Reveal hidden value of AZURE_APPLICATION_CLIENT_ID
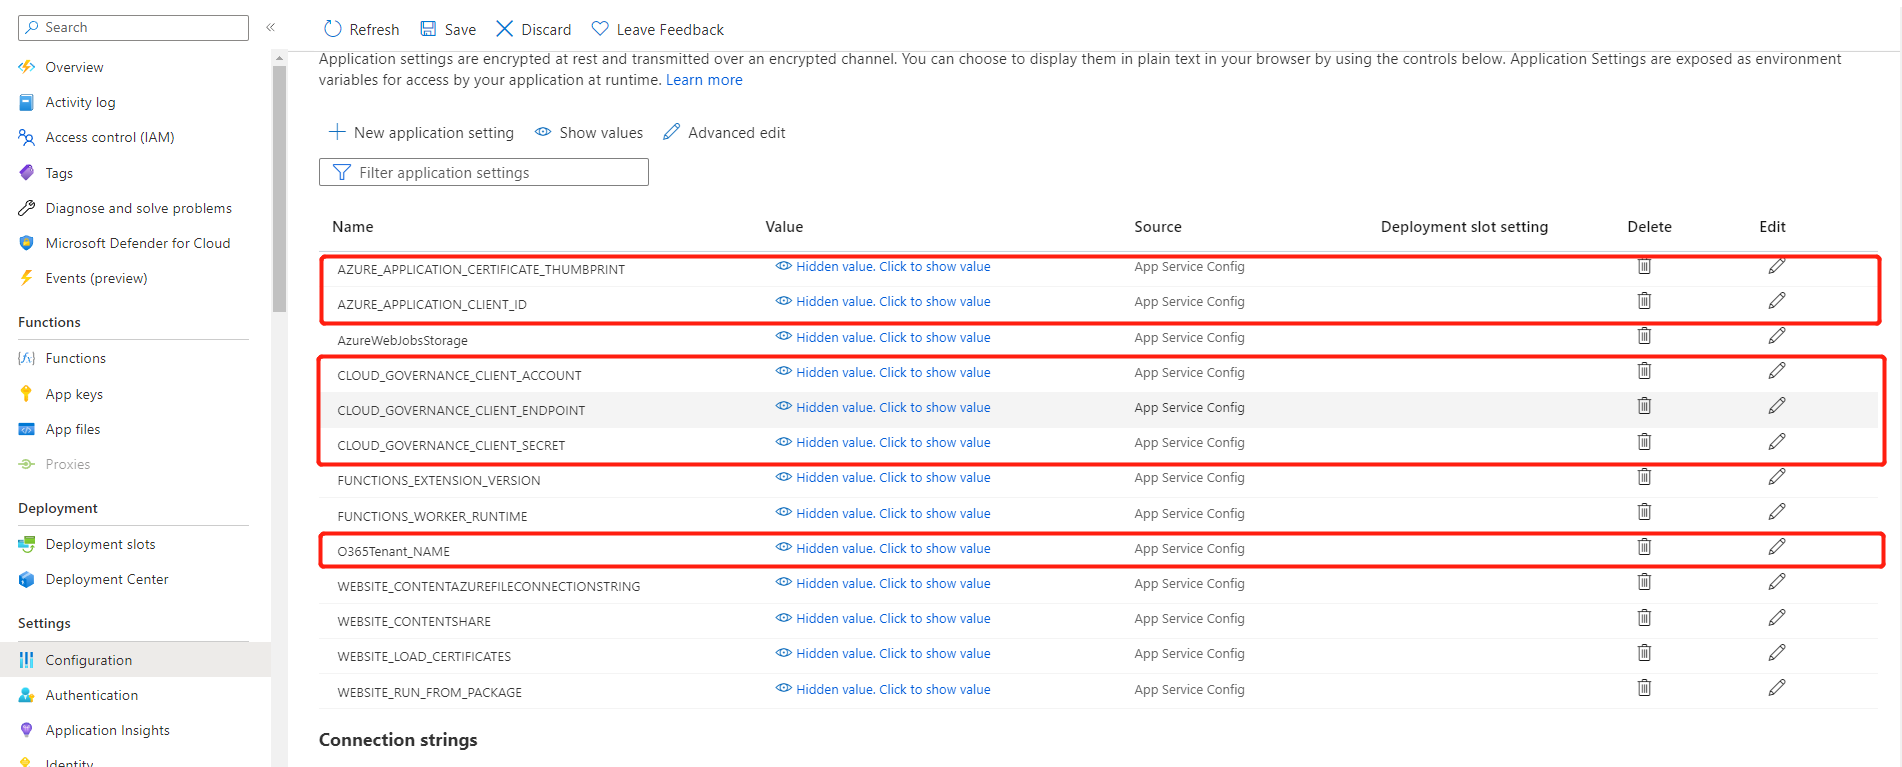This screenshot has width=1902, height=767. [883, 302]
